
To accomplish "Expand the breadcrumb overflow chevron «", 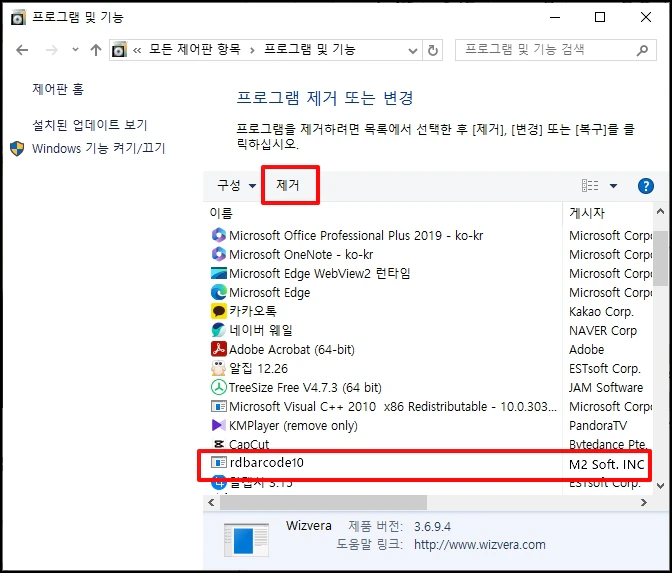I will pyautogui.click(x=137, y=51).
